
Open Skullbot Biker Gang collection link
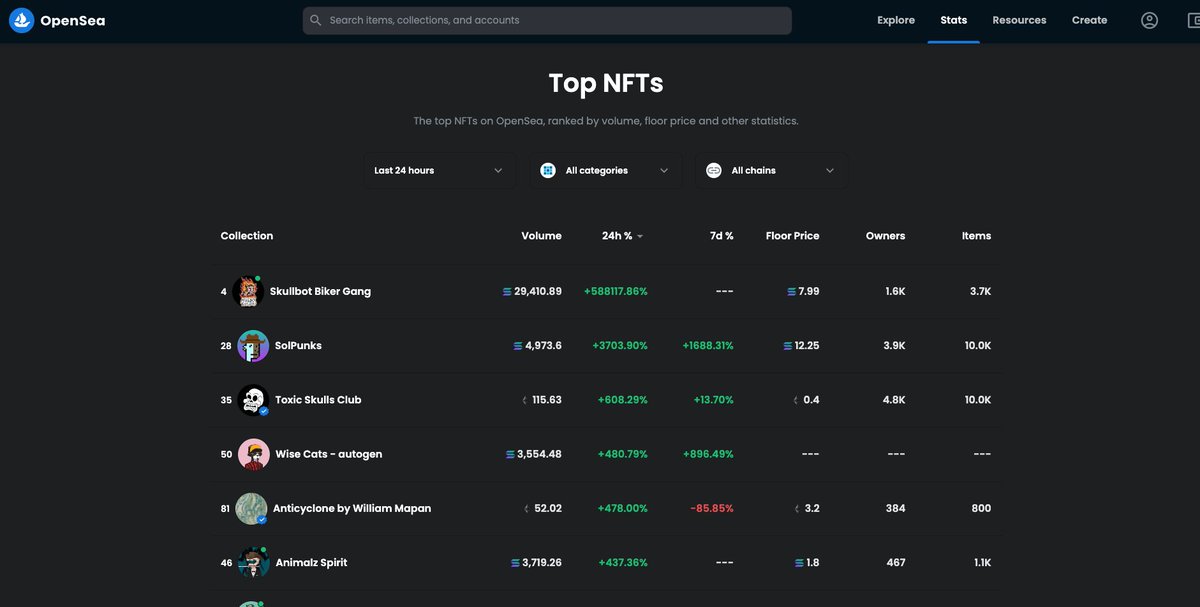[320, 292]
